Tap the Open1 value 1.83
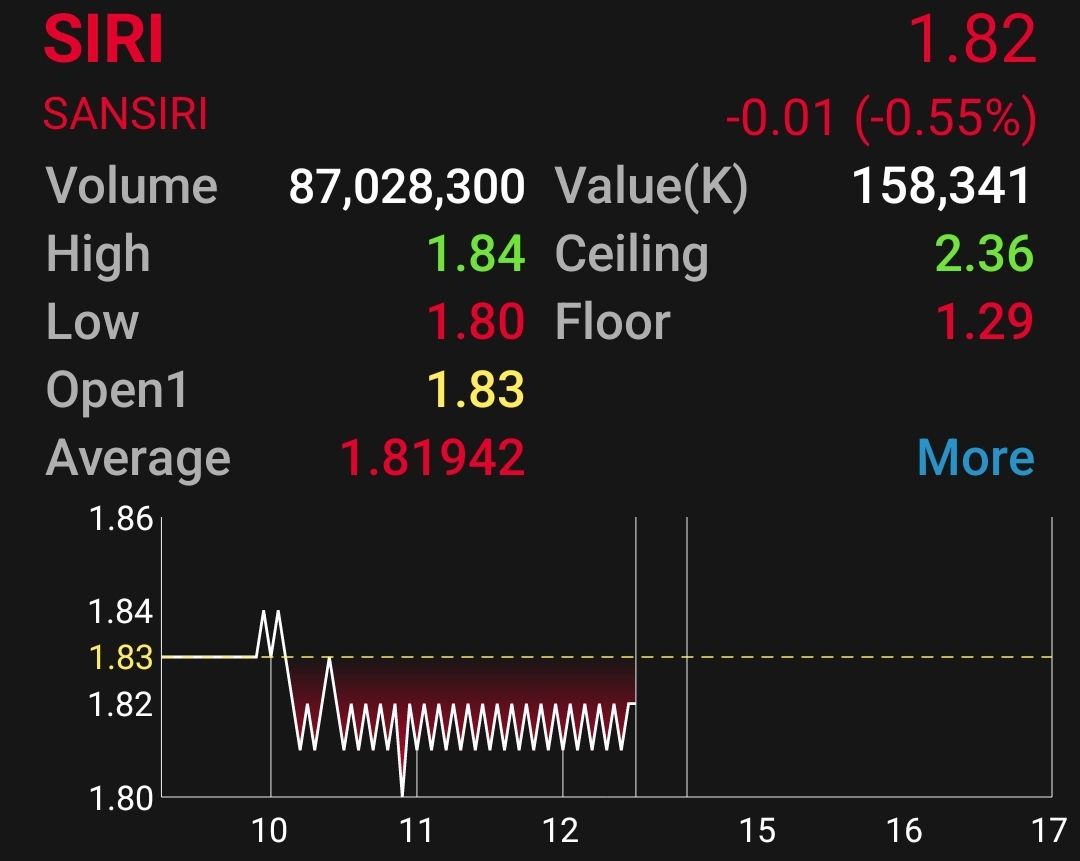Screen dimensions: 1080x861 click(476, 389)
